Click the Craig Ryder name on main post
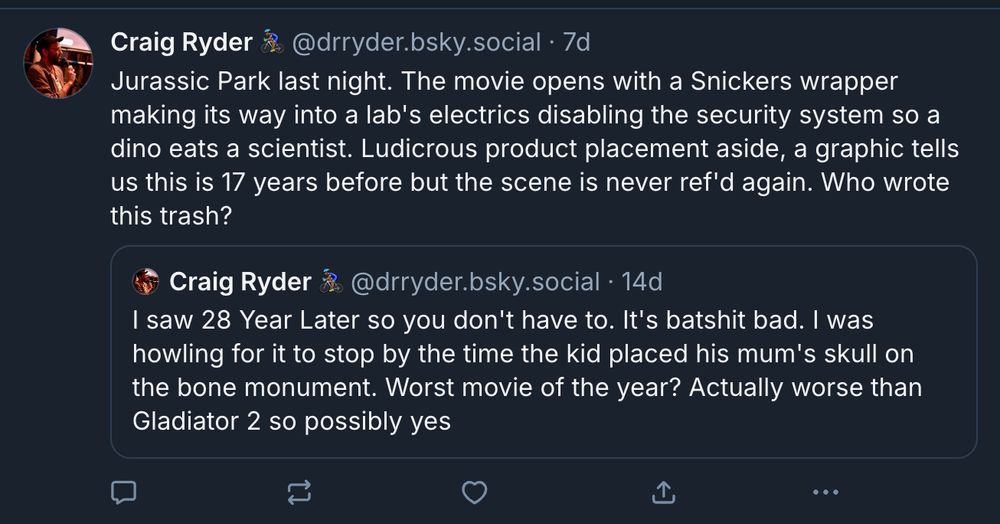The height and width of the screenshot is (524, 1000). tap(181, 42)
